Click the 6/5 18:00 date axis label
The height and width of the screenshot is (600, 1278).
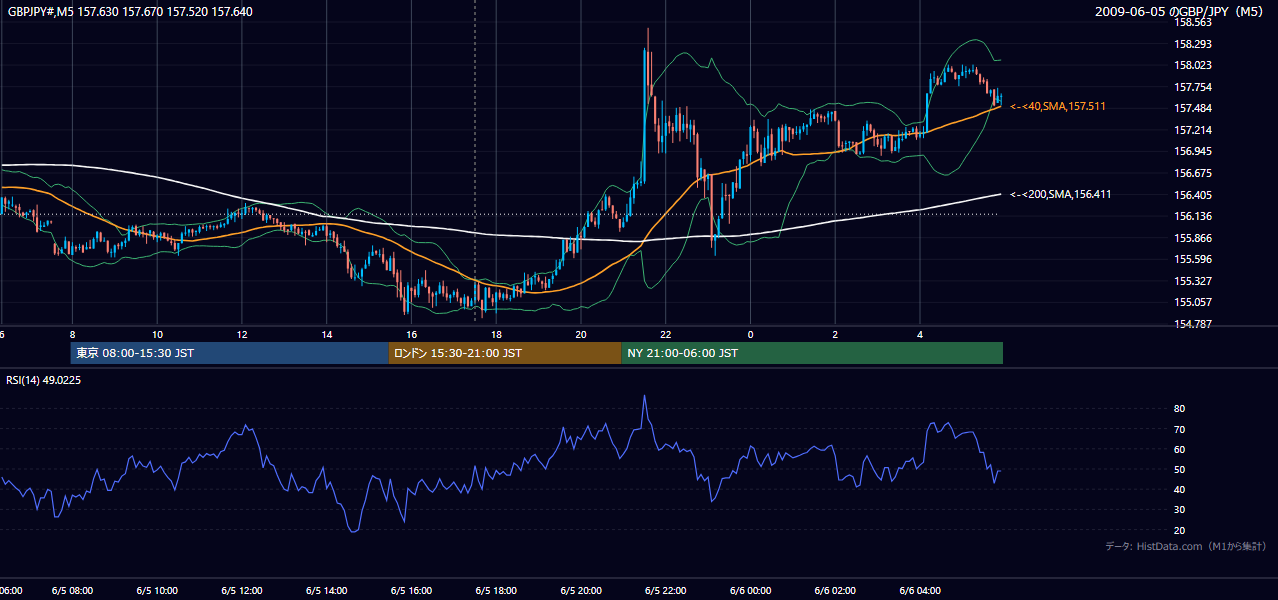click(x=496, y=591)
